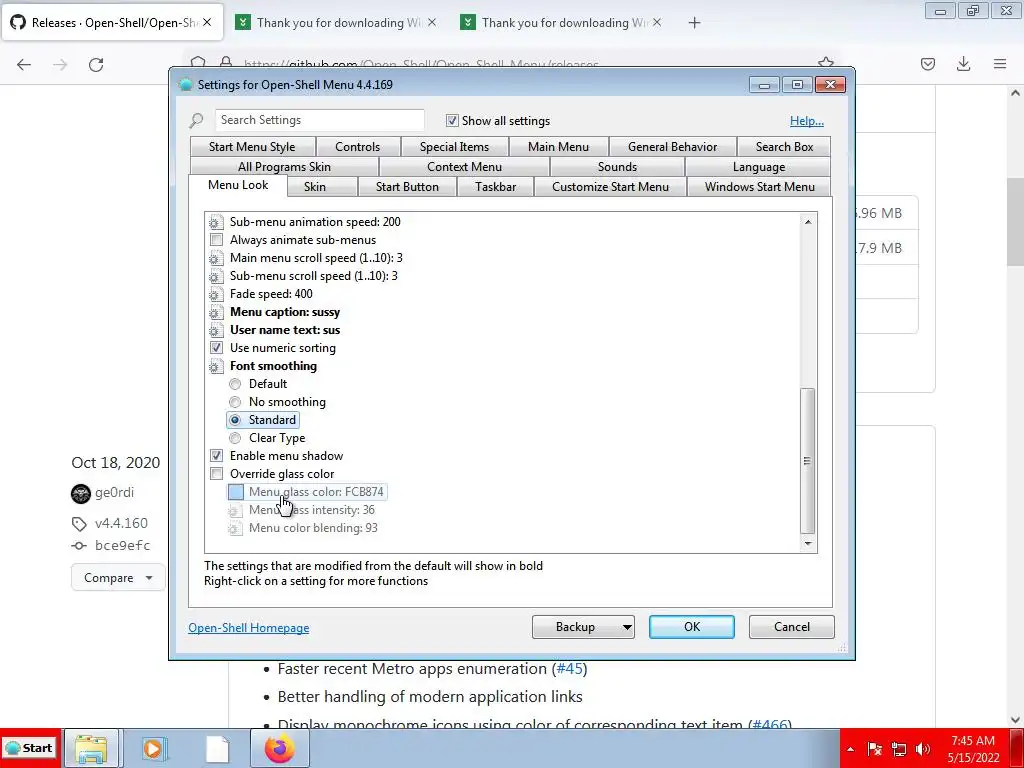Toggle Show all settings checkbox

point(452,121)
